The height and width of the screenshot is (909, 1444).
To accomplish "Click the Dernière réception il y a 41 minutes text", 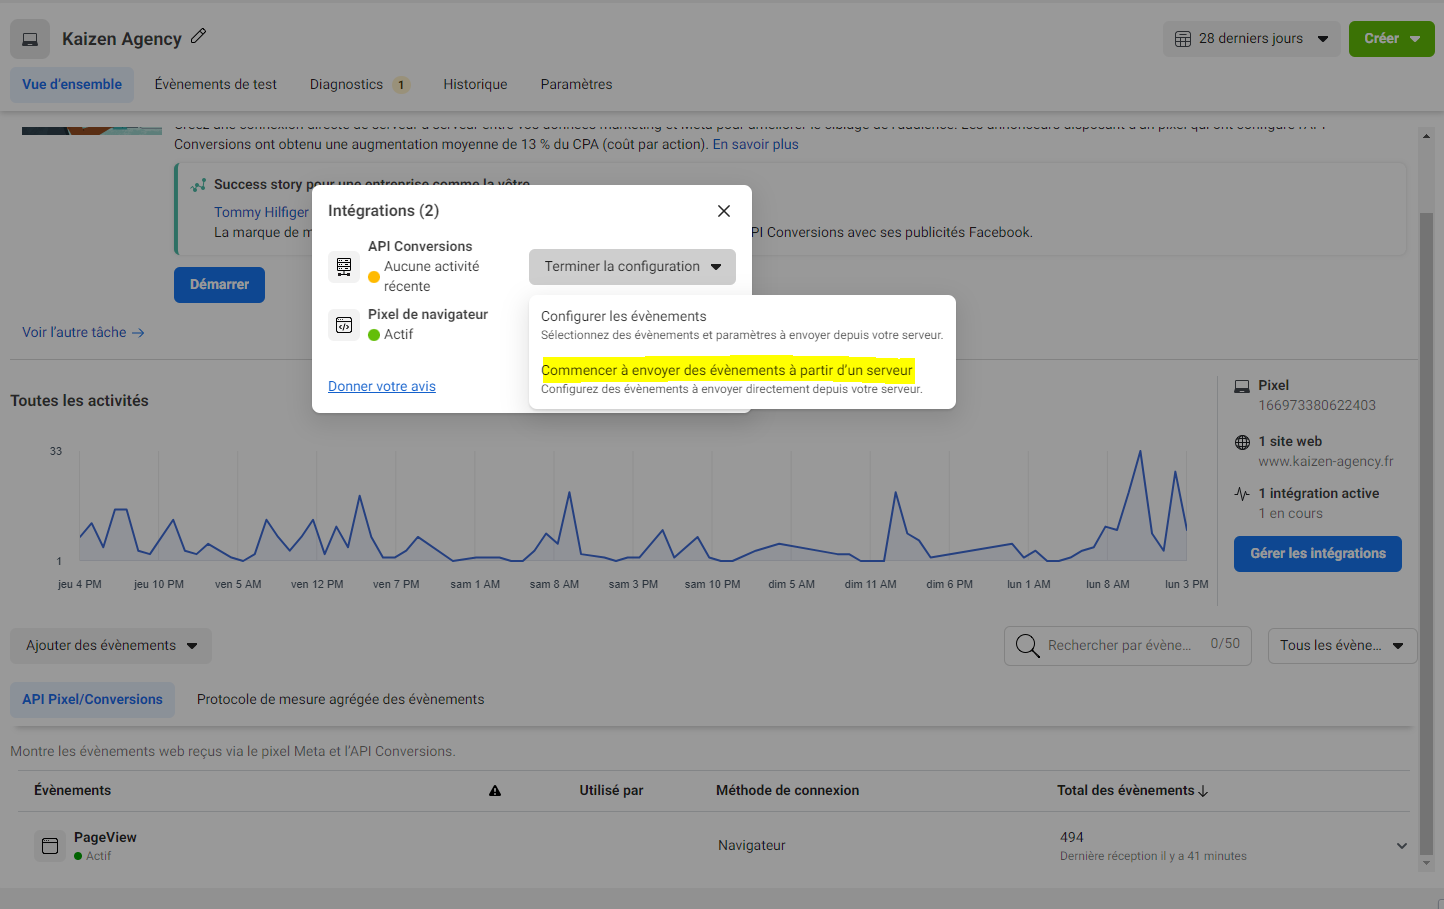I will [1153, 857].
